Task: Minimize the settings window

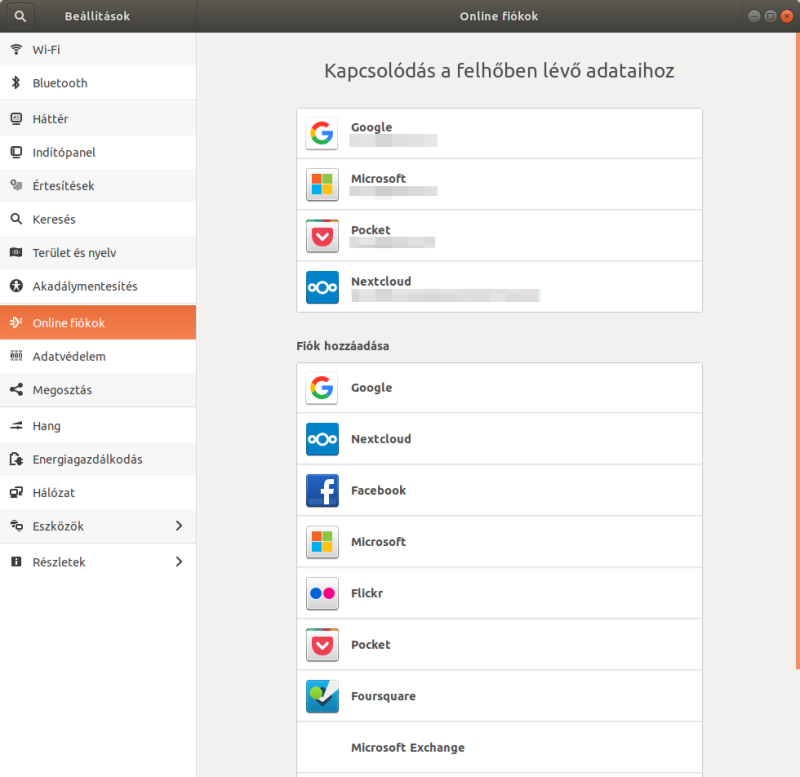Action: tap(754, 16)
